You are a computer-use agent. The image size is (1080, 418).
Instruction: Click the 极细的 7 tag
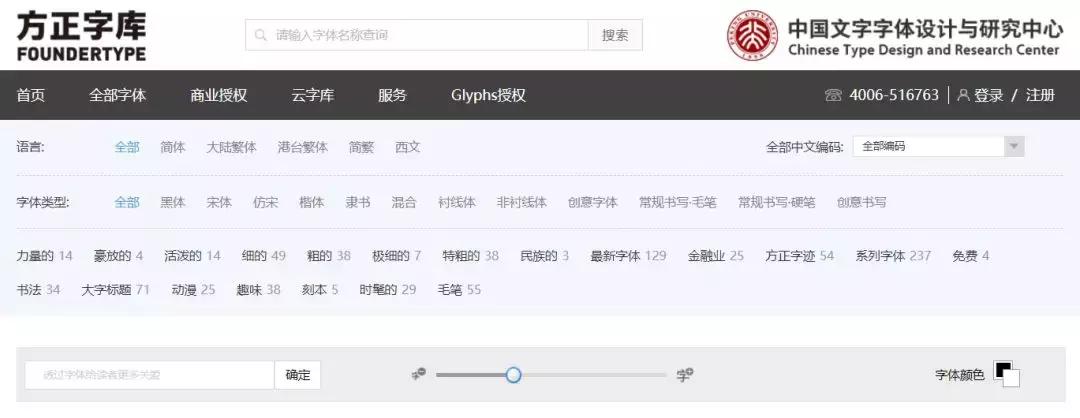click(x=397, y=256)
